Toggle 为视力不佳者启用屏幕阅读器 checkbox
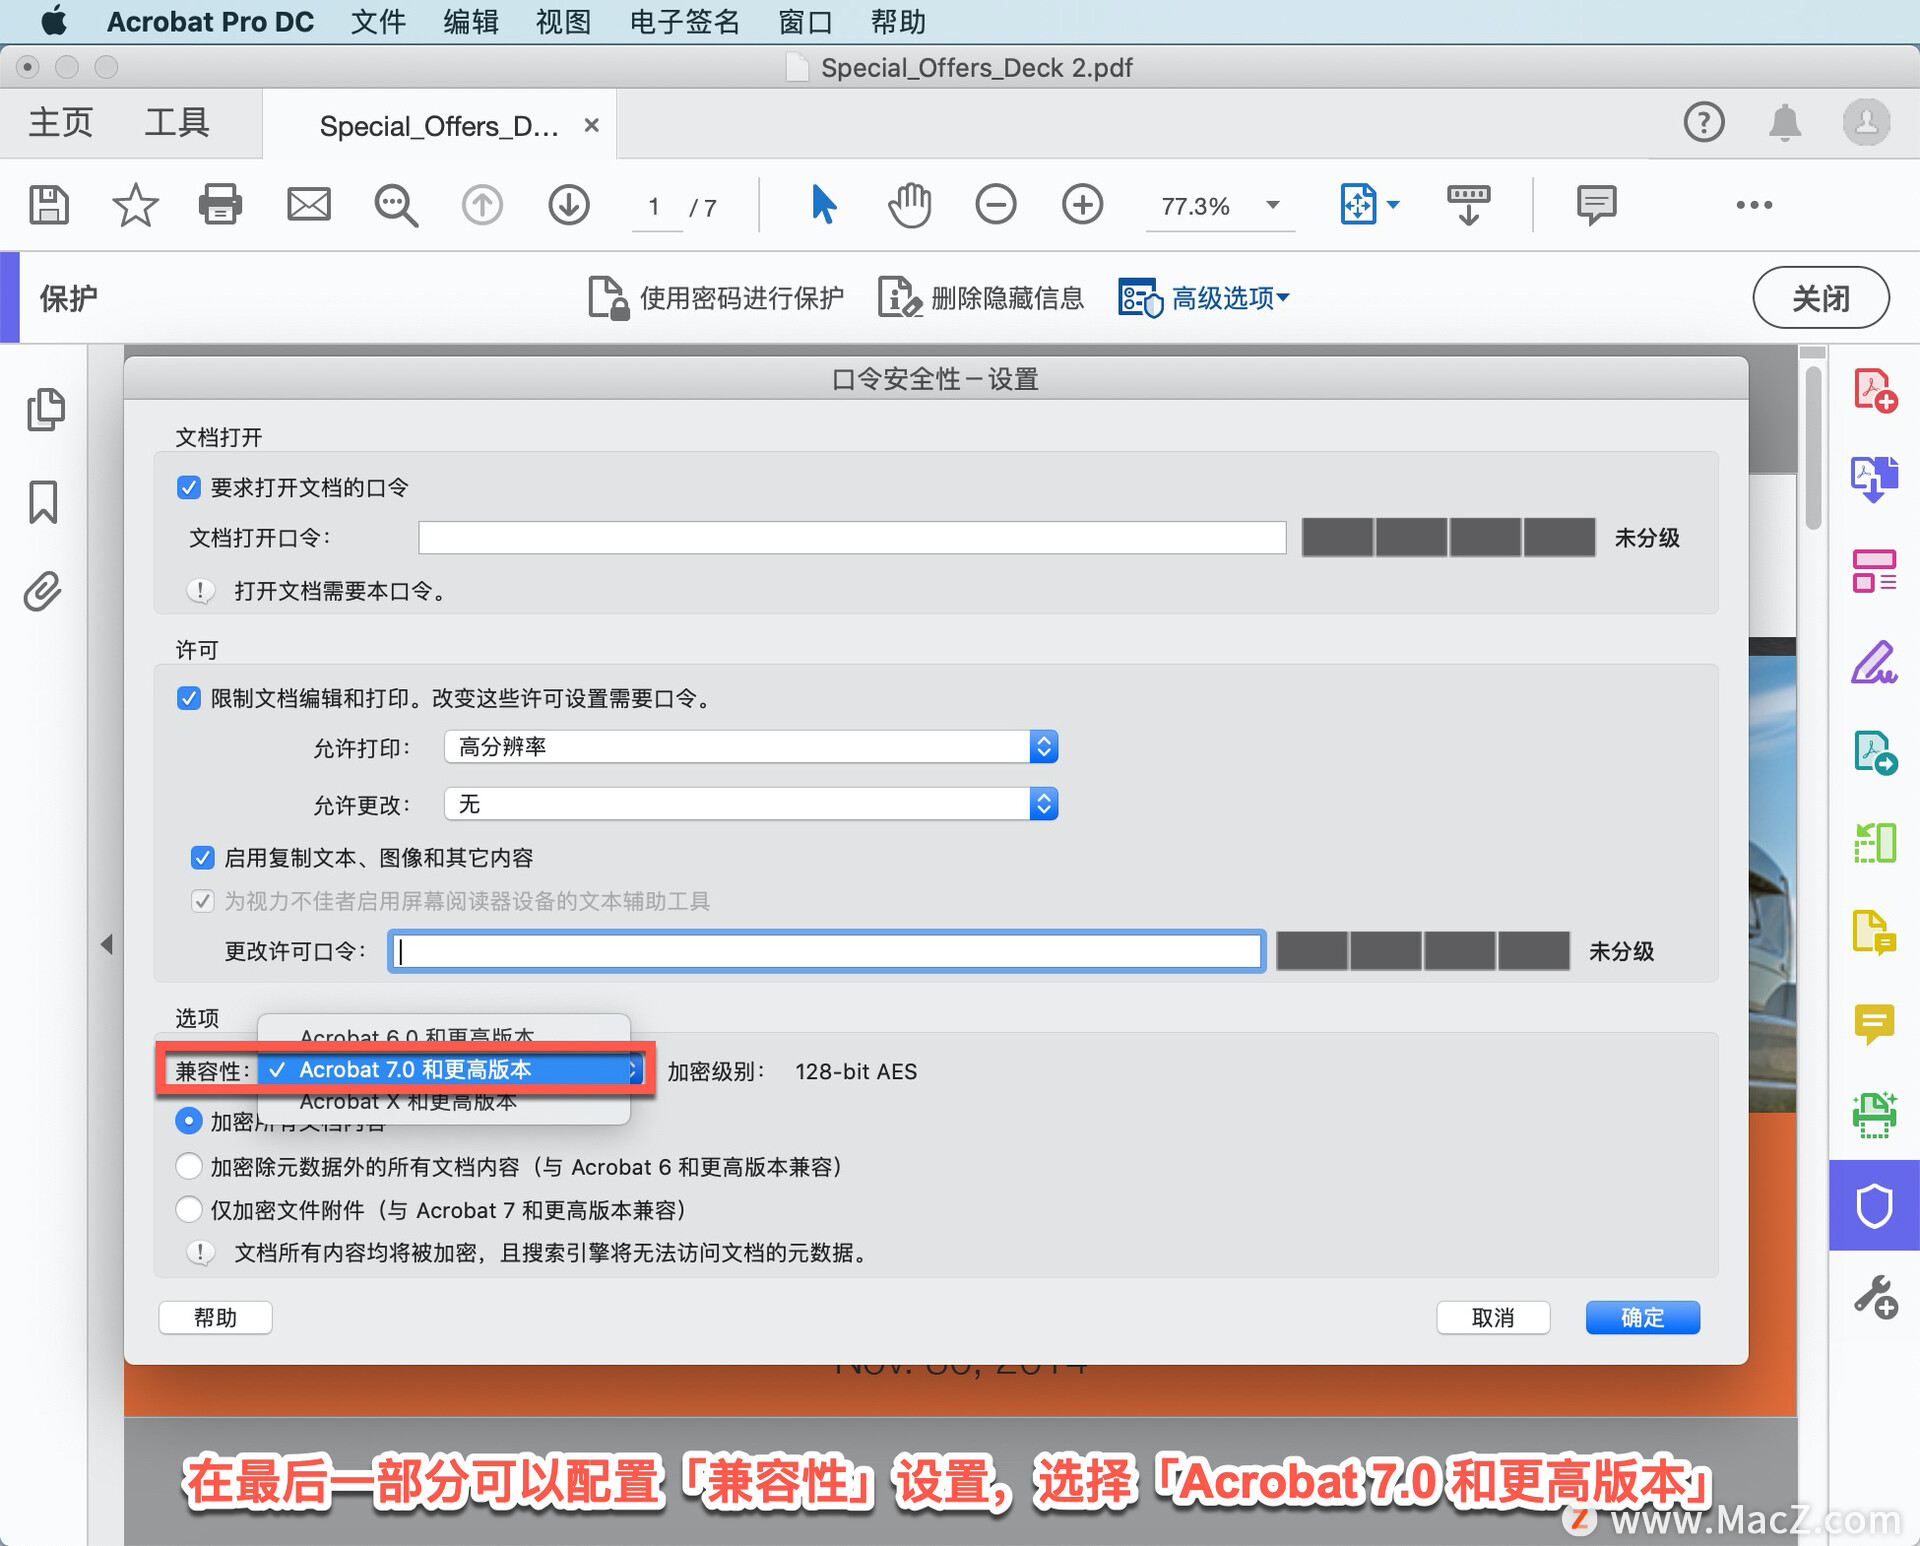 click(202, 901)
